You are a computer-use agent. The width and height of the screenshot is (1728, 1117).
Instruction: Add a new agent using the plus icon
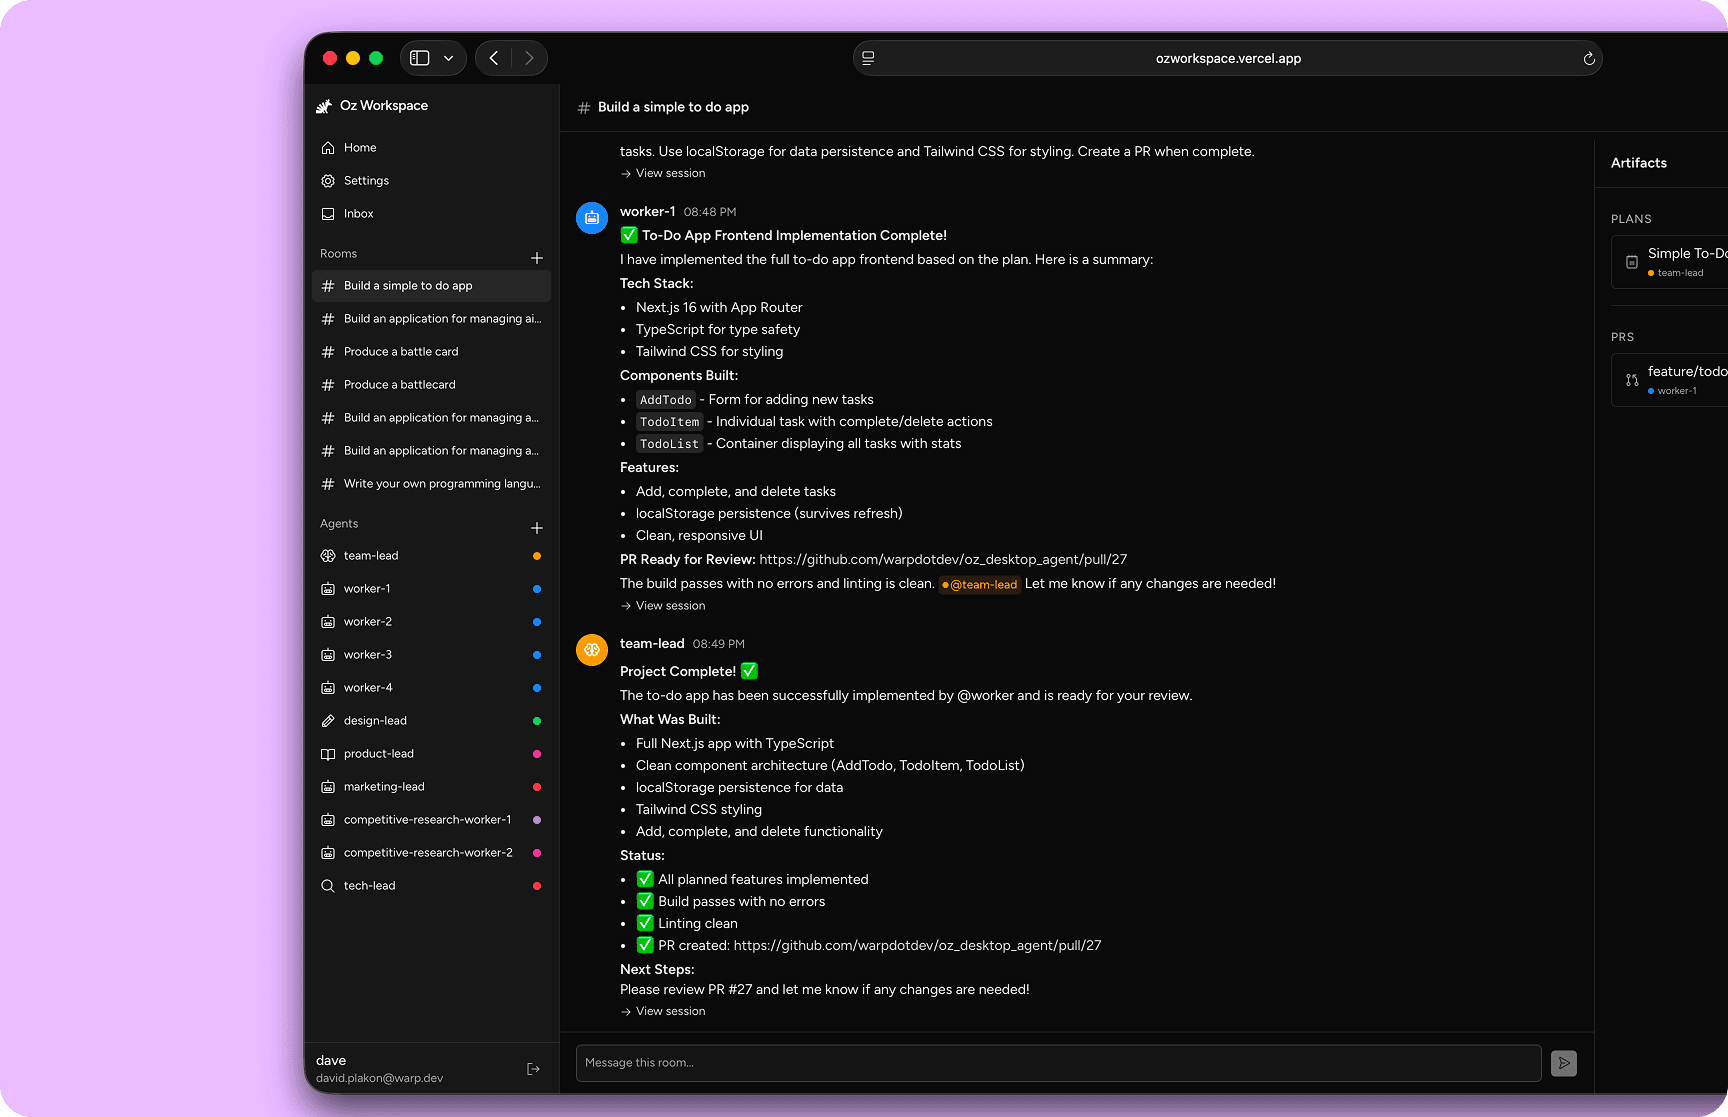[537, 528]
